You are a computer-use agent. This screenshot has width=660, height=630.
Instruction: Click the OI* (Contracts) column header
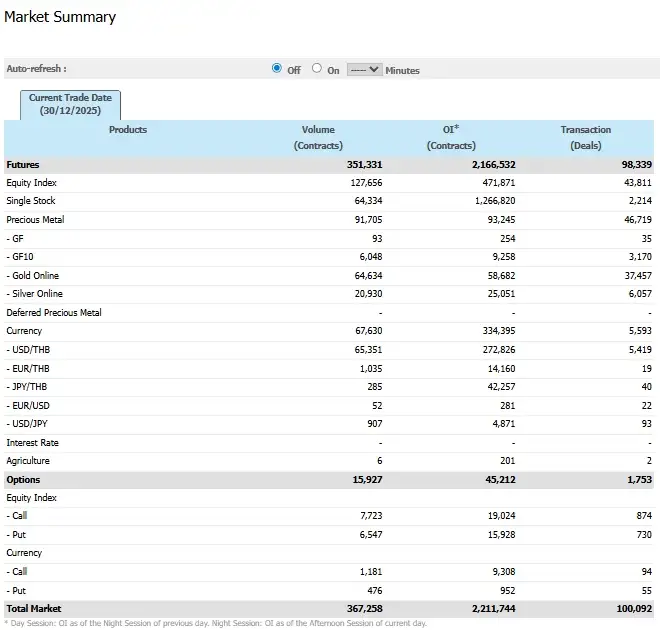(450, 138)
